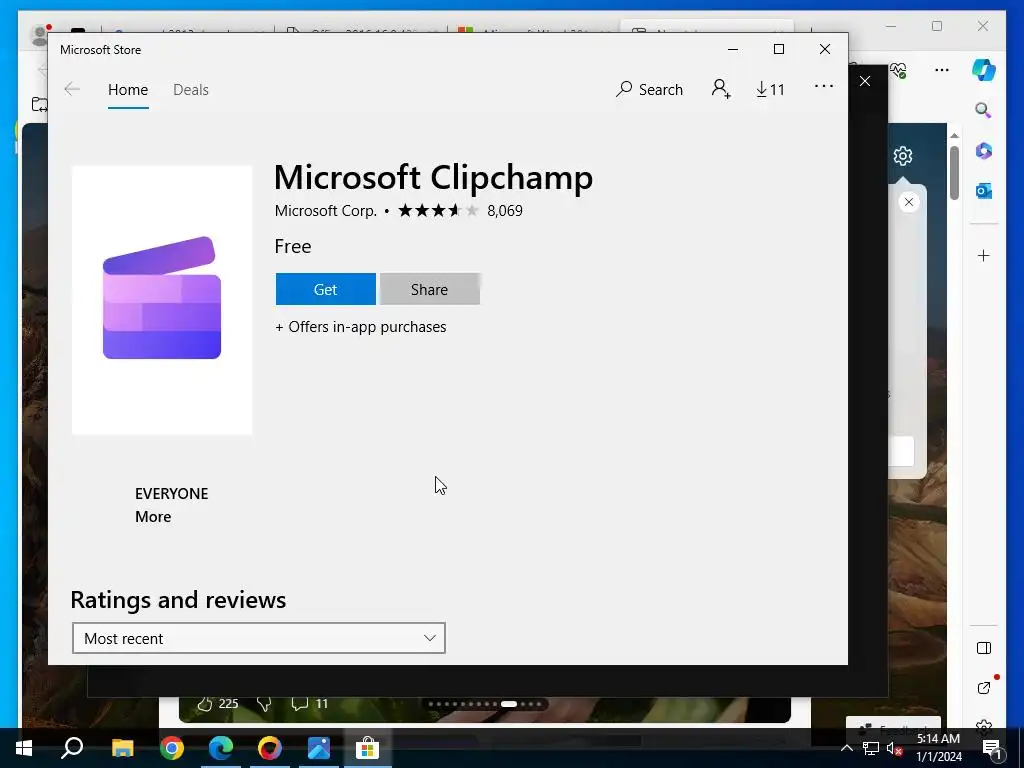Viewport: 1024px width, 768px height.
Task: Click the Clipchamp app logo image
Action: [x=162, y=300]
